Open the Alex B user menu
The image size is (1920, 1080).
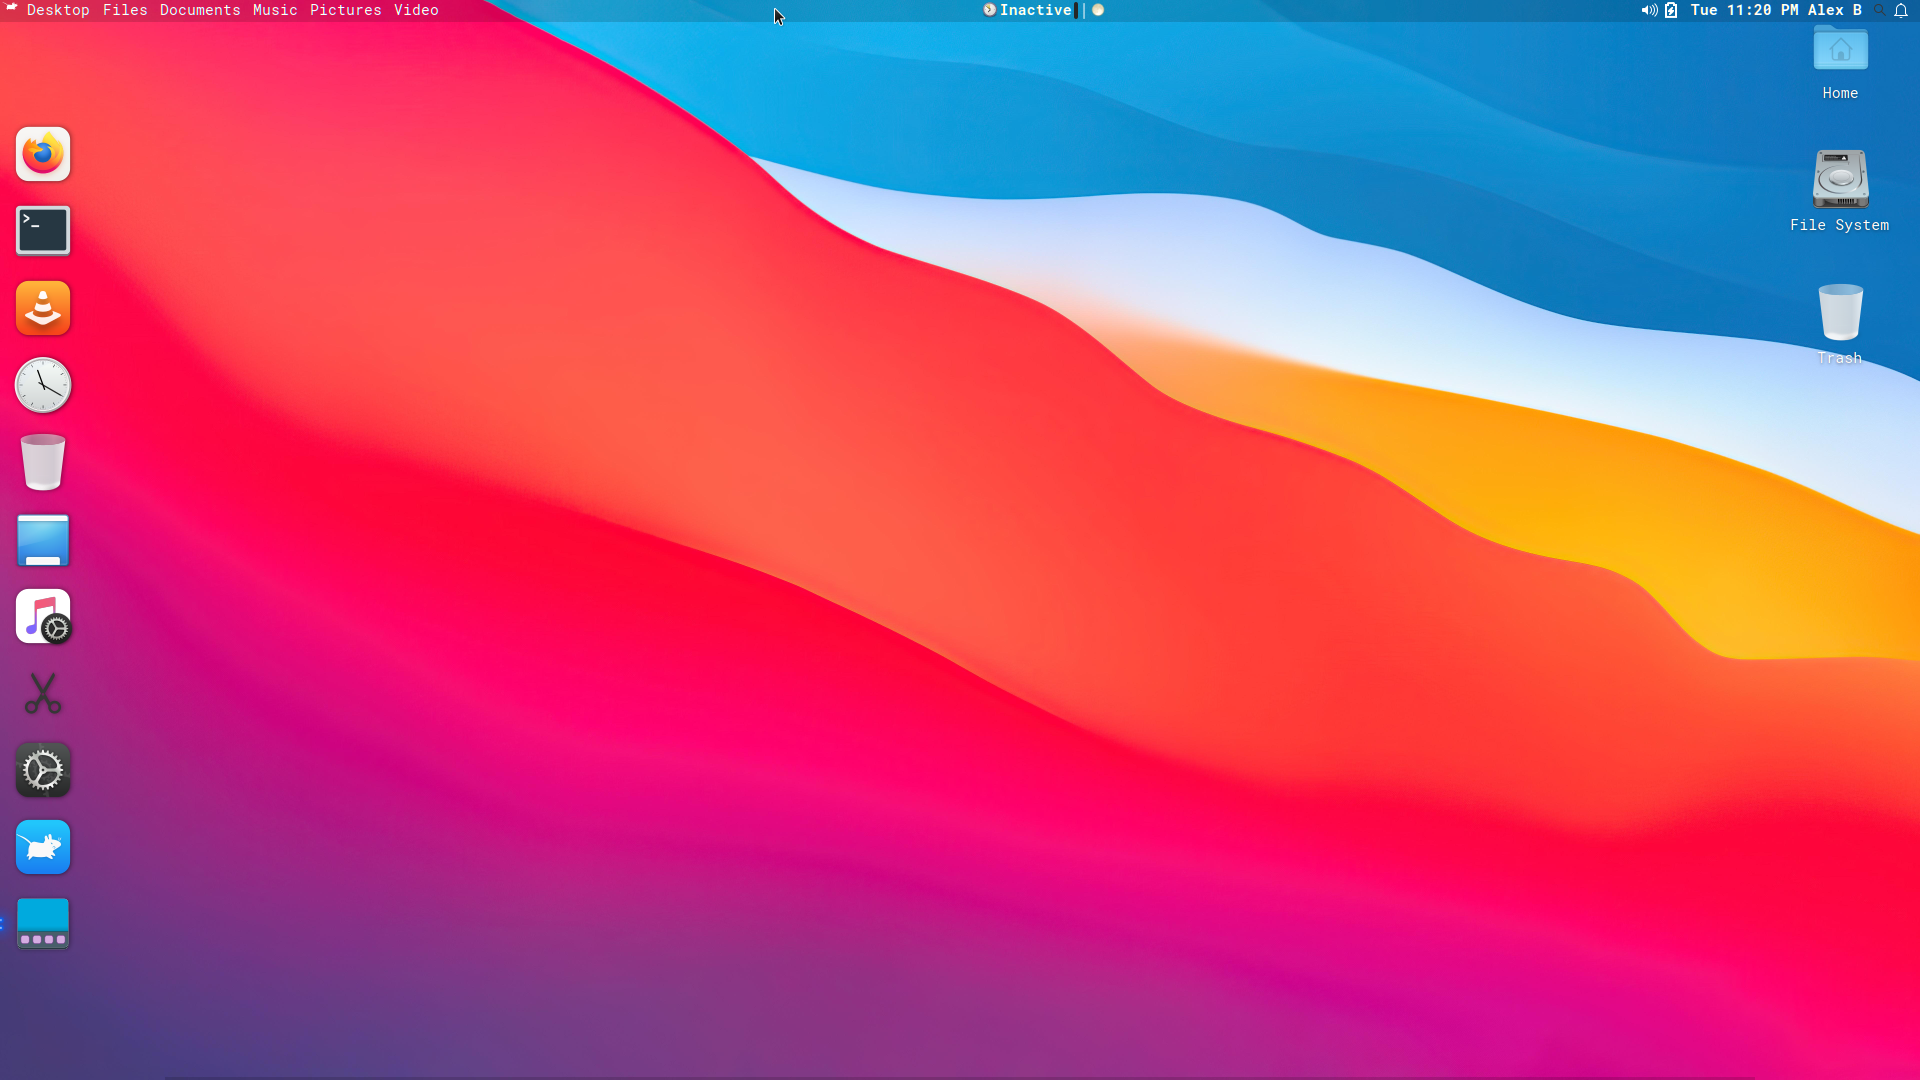pyautogui.click(x=1834, y=10)
